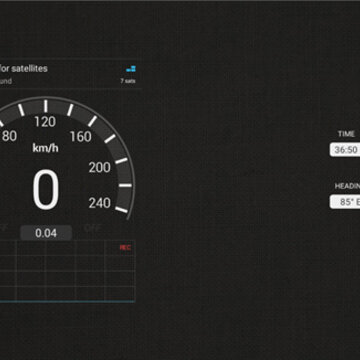Click the 120 mark on speedometer dial

pyautogui.click(x=45, y=122)
